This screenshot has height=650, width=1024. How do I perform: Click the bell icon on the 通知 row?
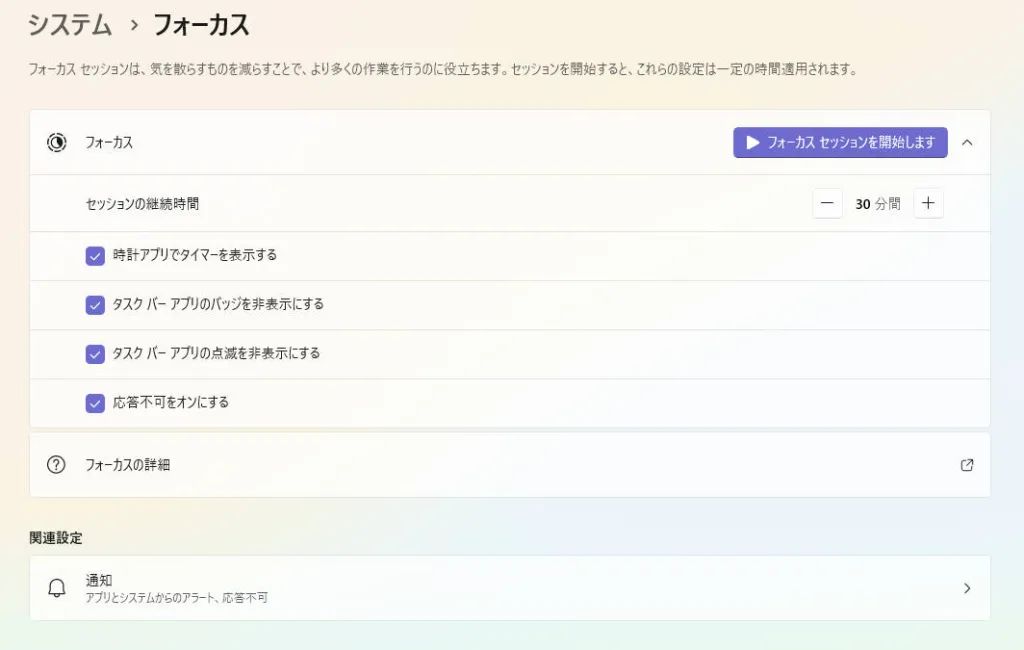(x=58, y=587)
